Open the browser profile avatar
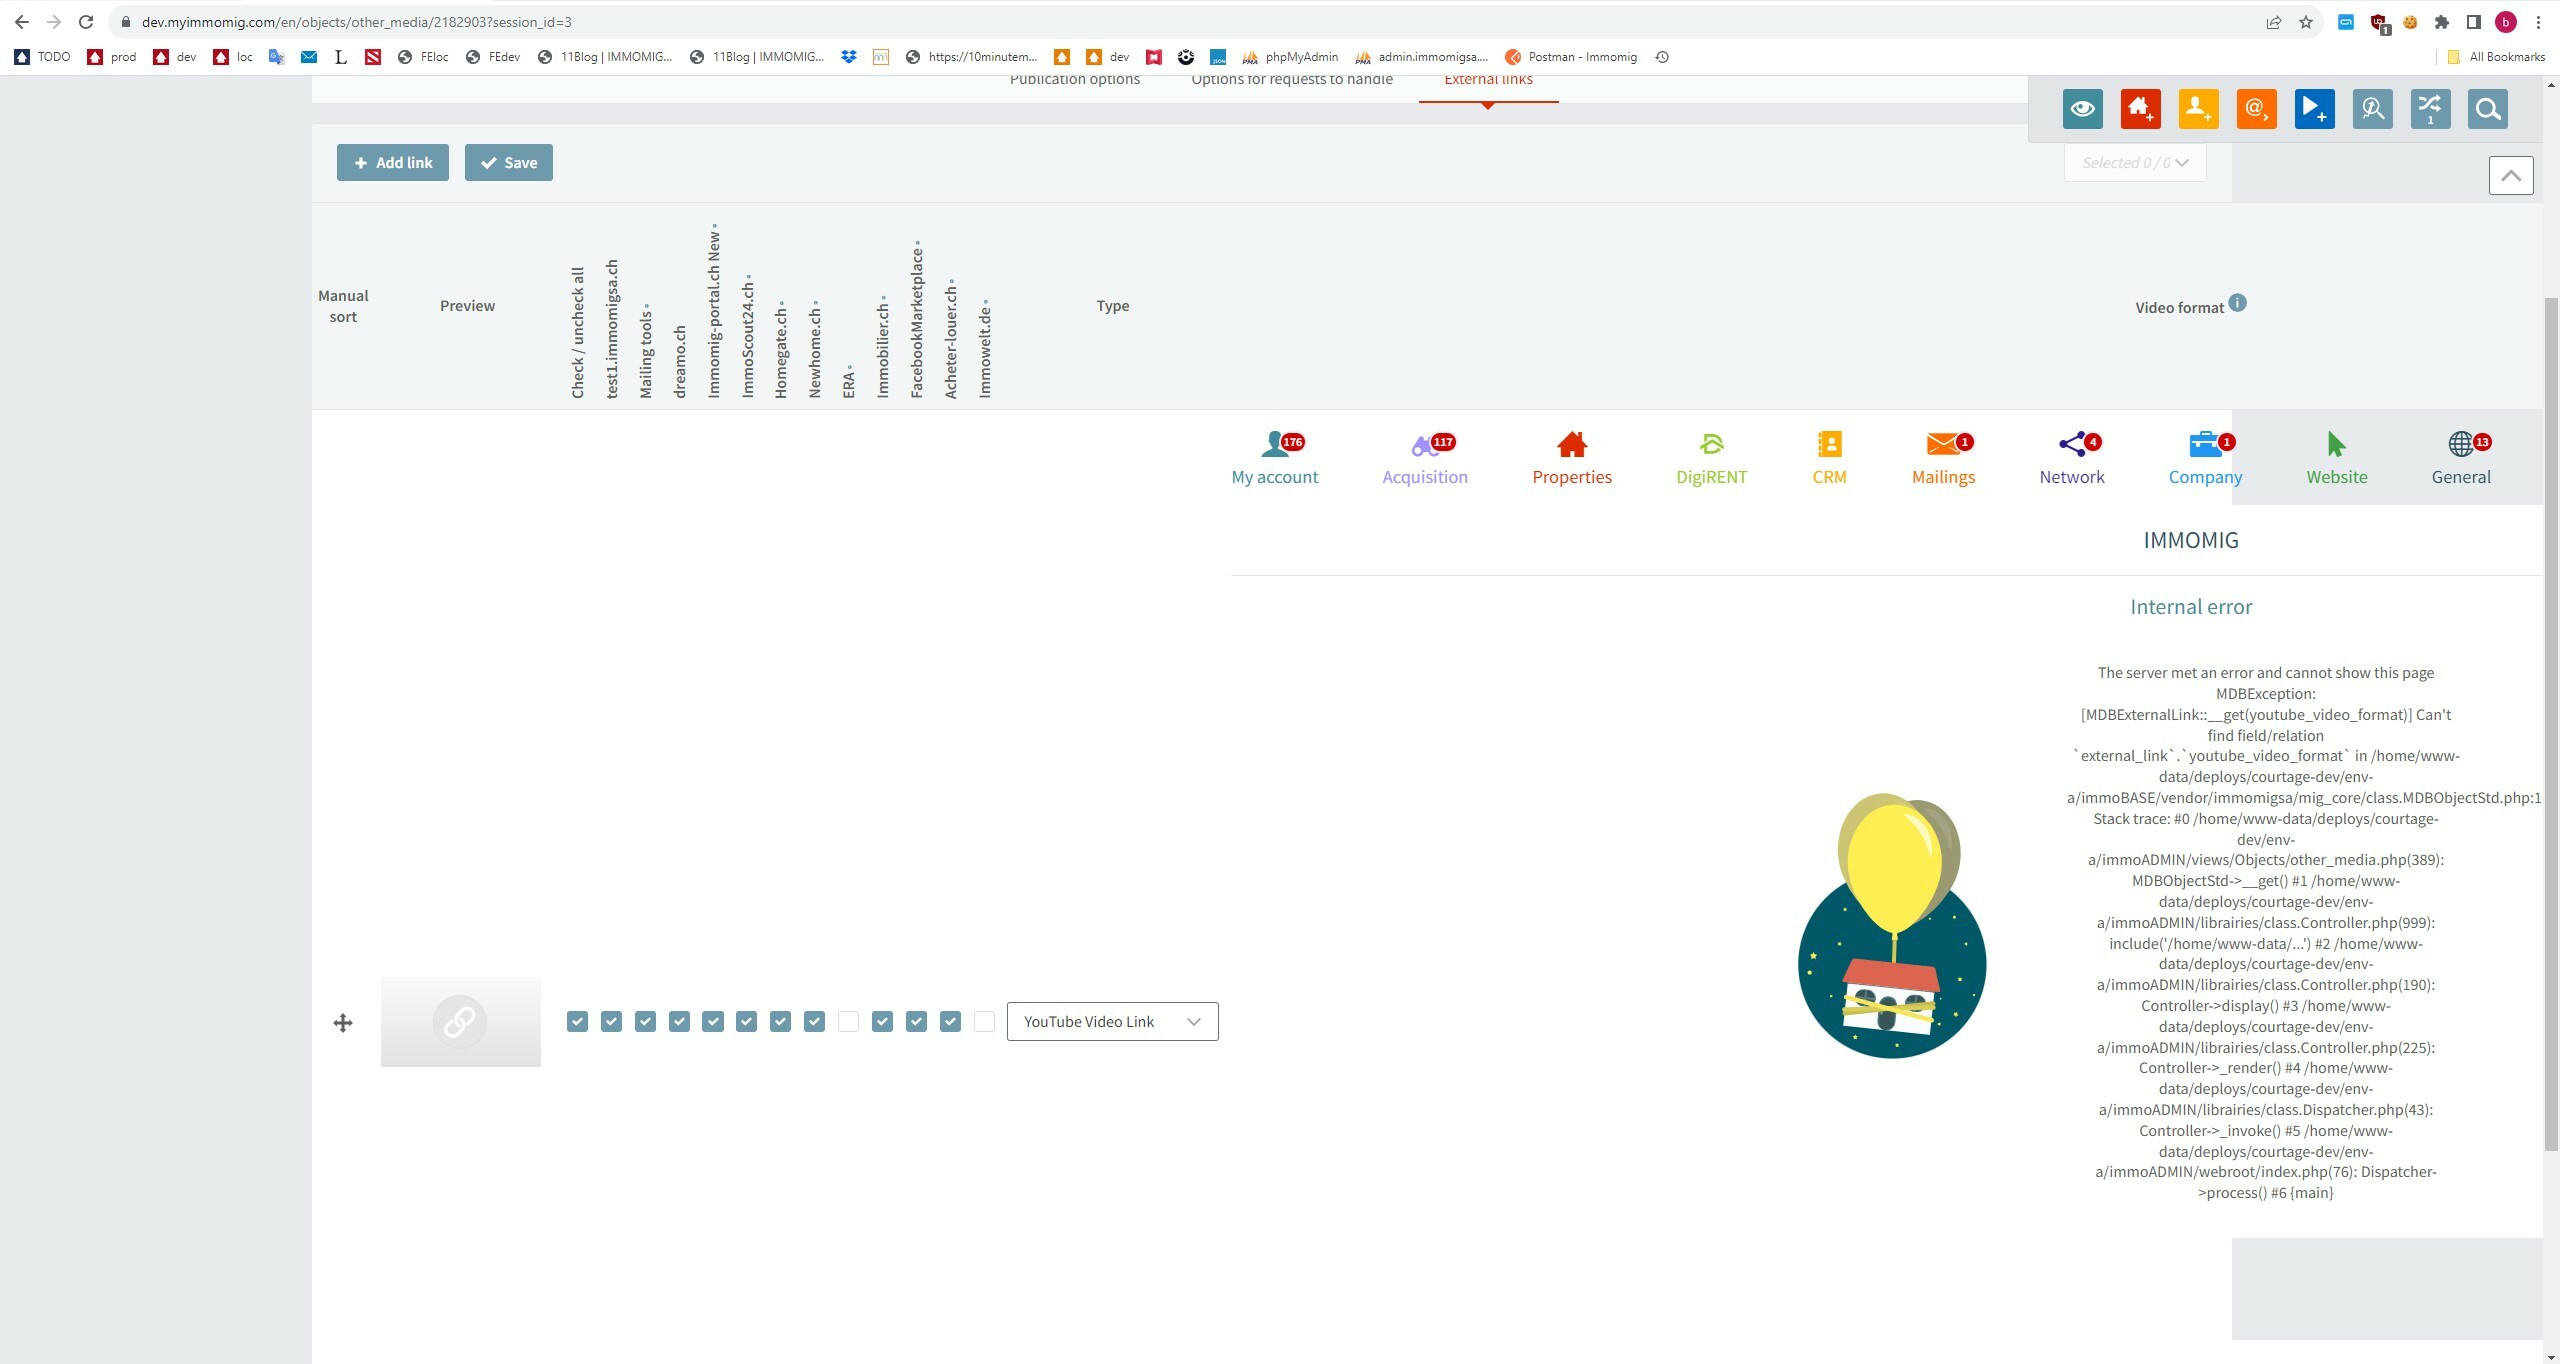The height and width of the screenshot is (1364, 2560). [x=2506, y=22]
